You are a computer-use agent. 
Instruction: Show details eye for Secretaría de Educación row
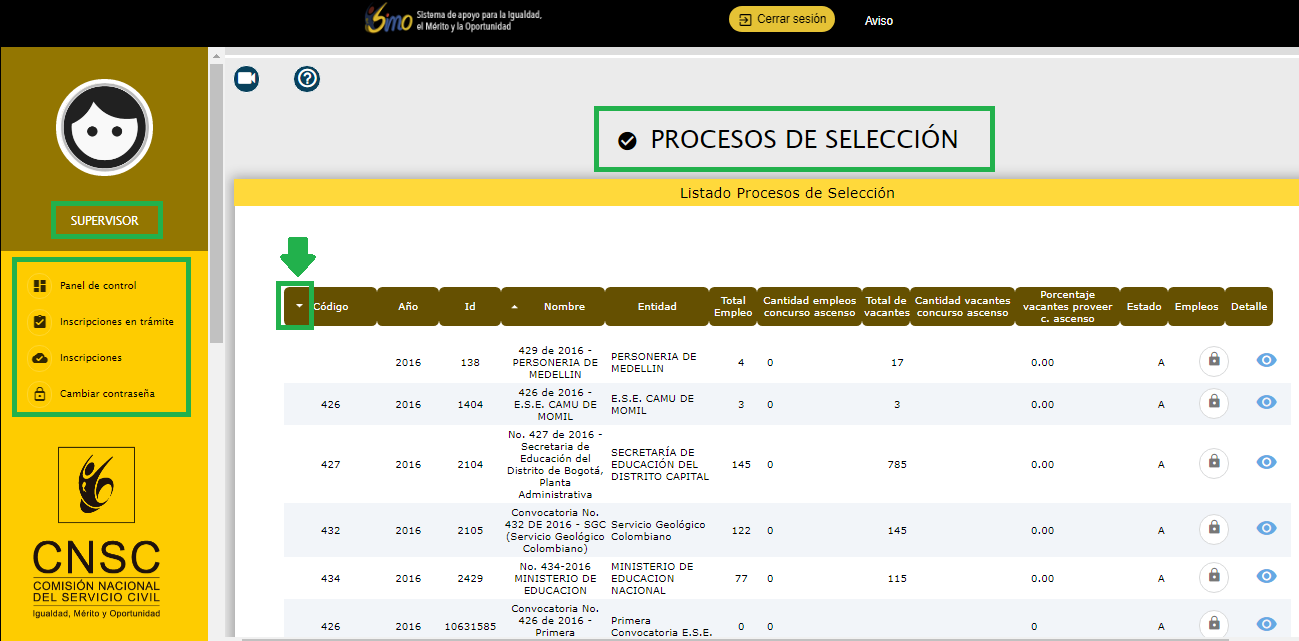click(1266, 462)
